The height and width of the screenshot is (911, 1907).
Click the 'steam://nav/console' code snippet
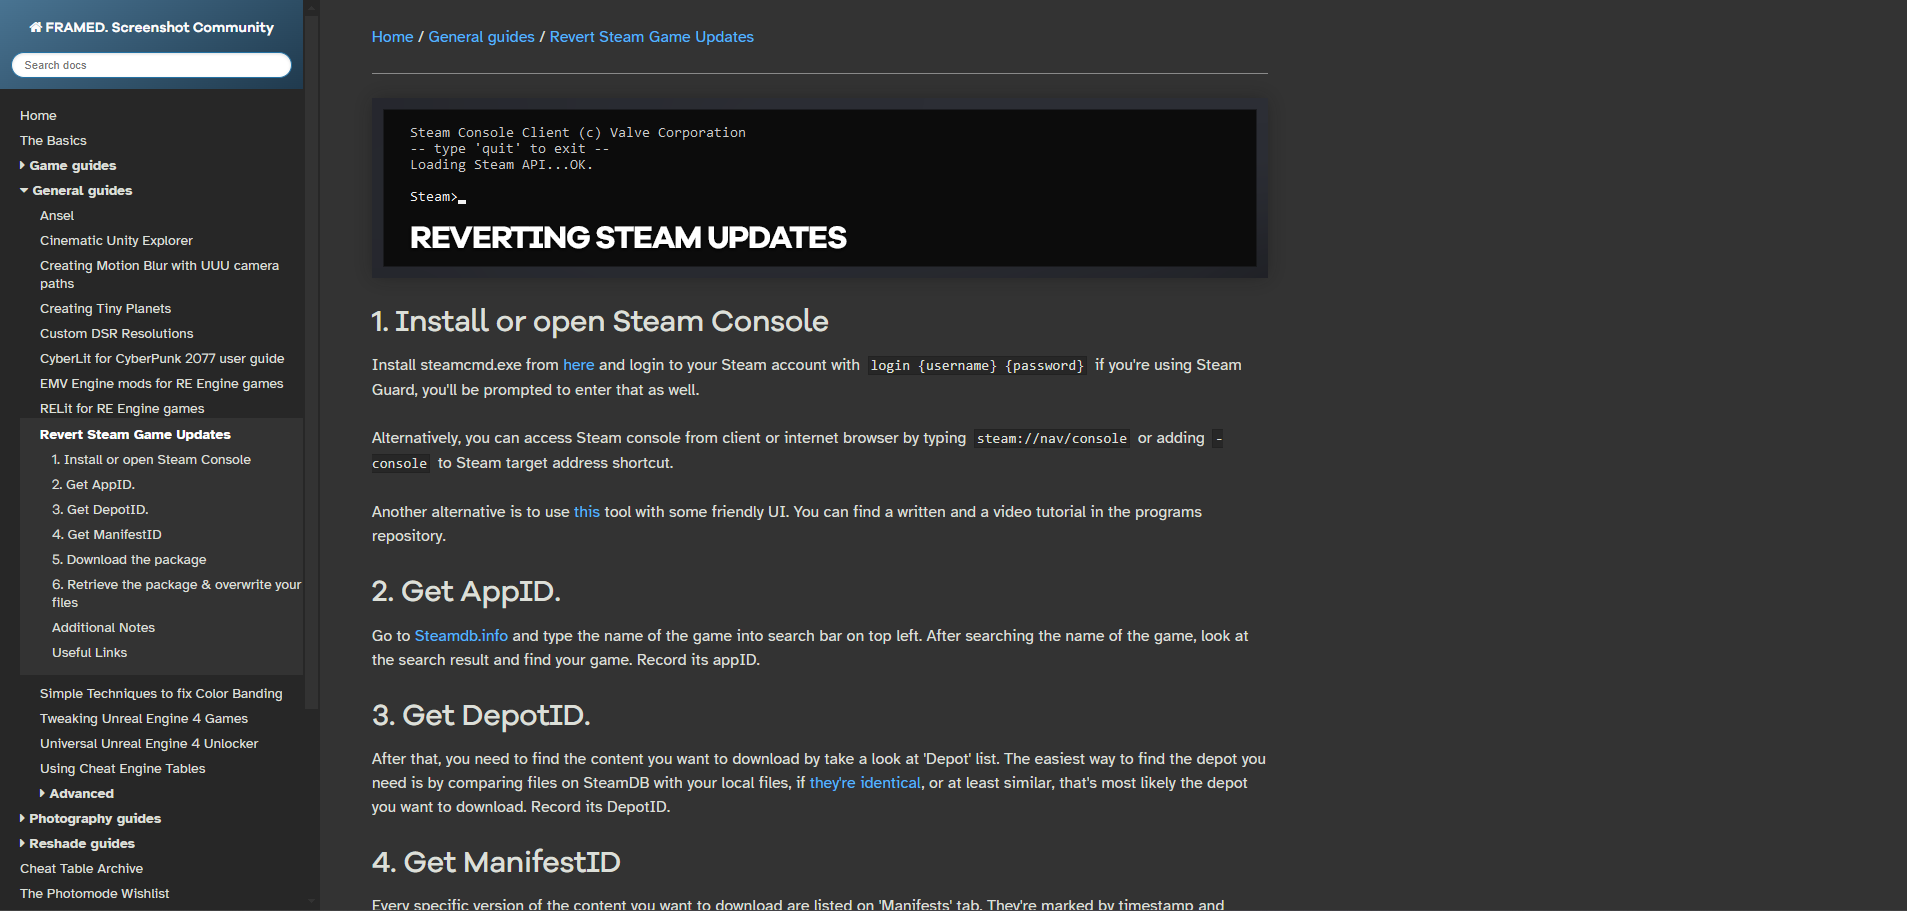pyautogui.click(x=1051, y=439)
